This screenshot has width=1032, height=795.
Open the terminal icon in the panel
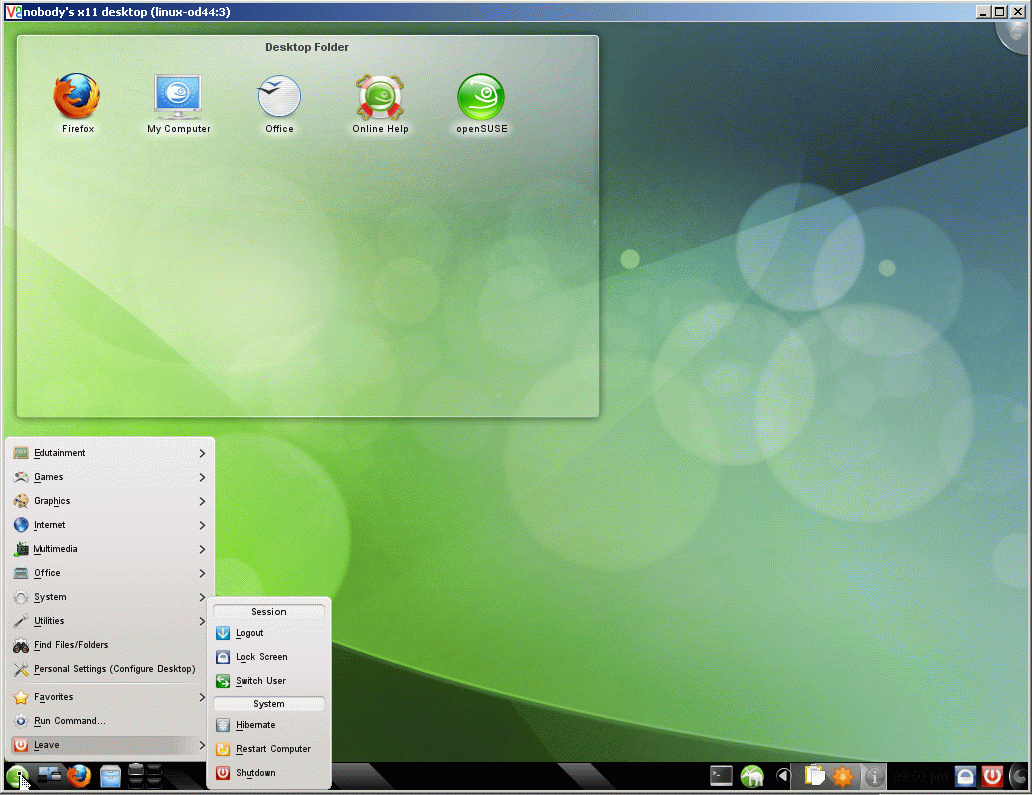(721, 777)
